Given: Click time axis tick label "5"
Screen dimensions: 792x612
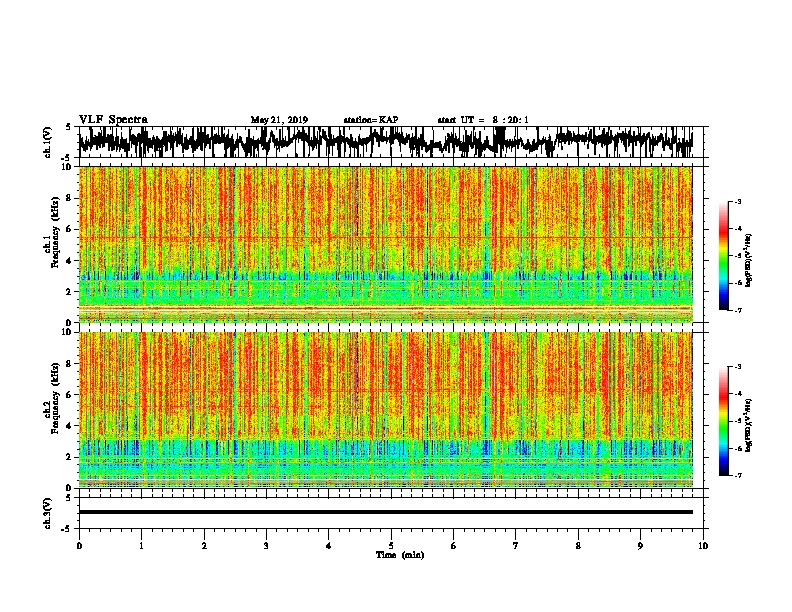Looking at the screenshot, I should 391,546.
